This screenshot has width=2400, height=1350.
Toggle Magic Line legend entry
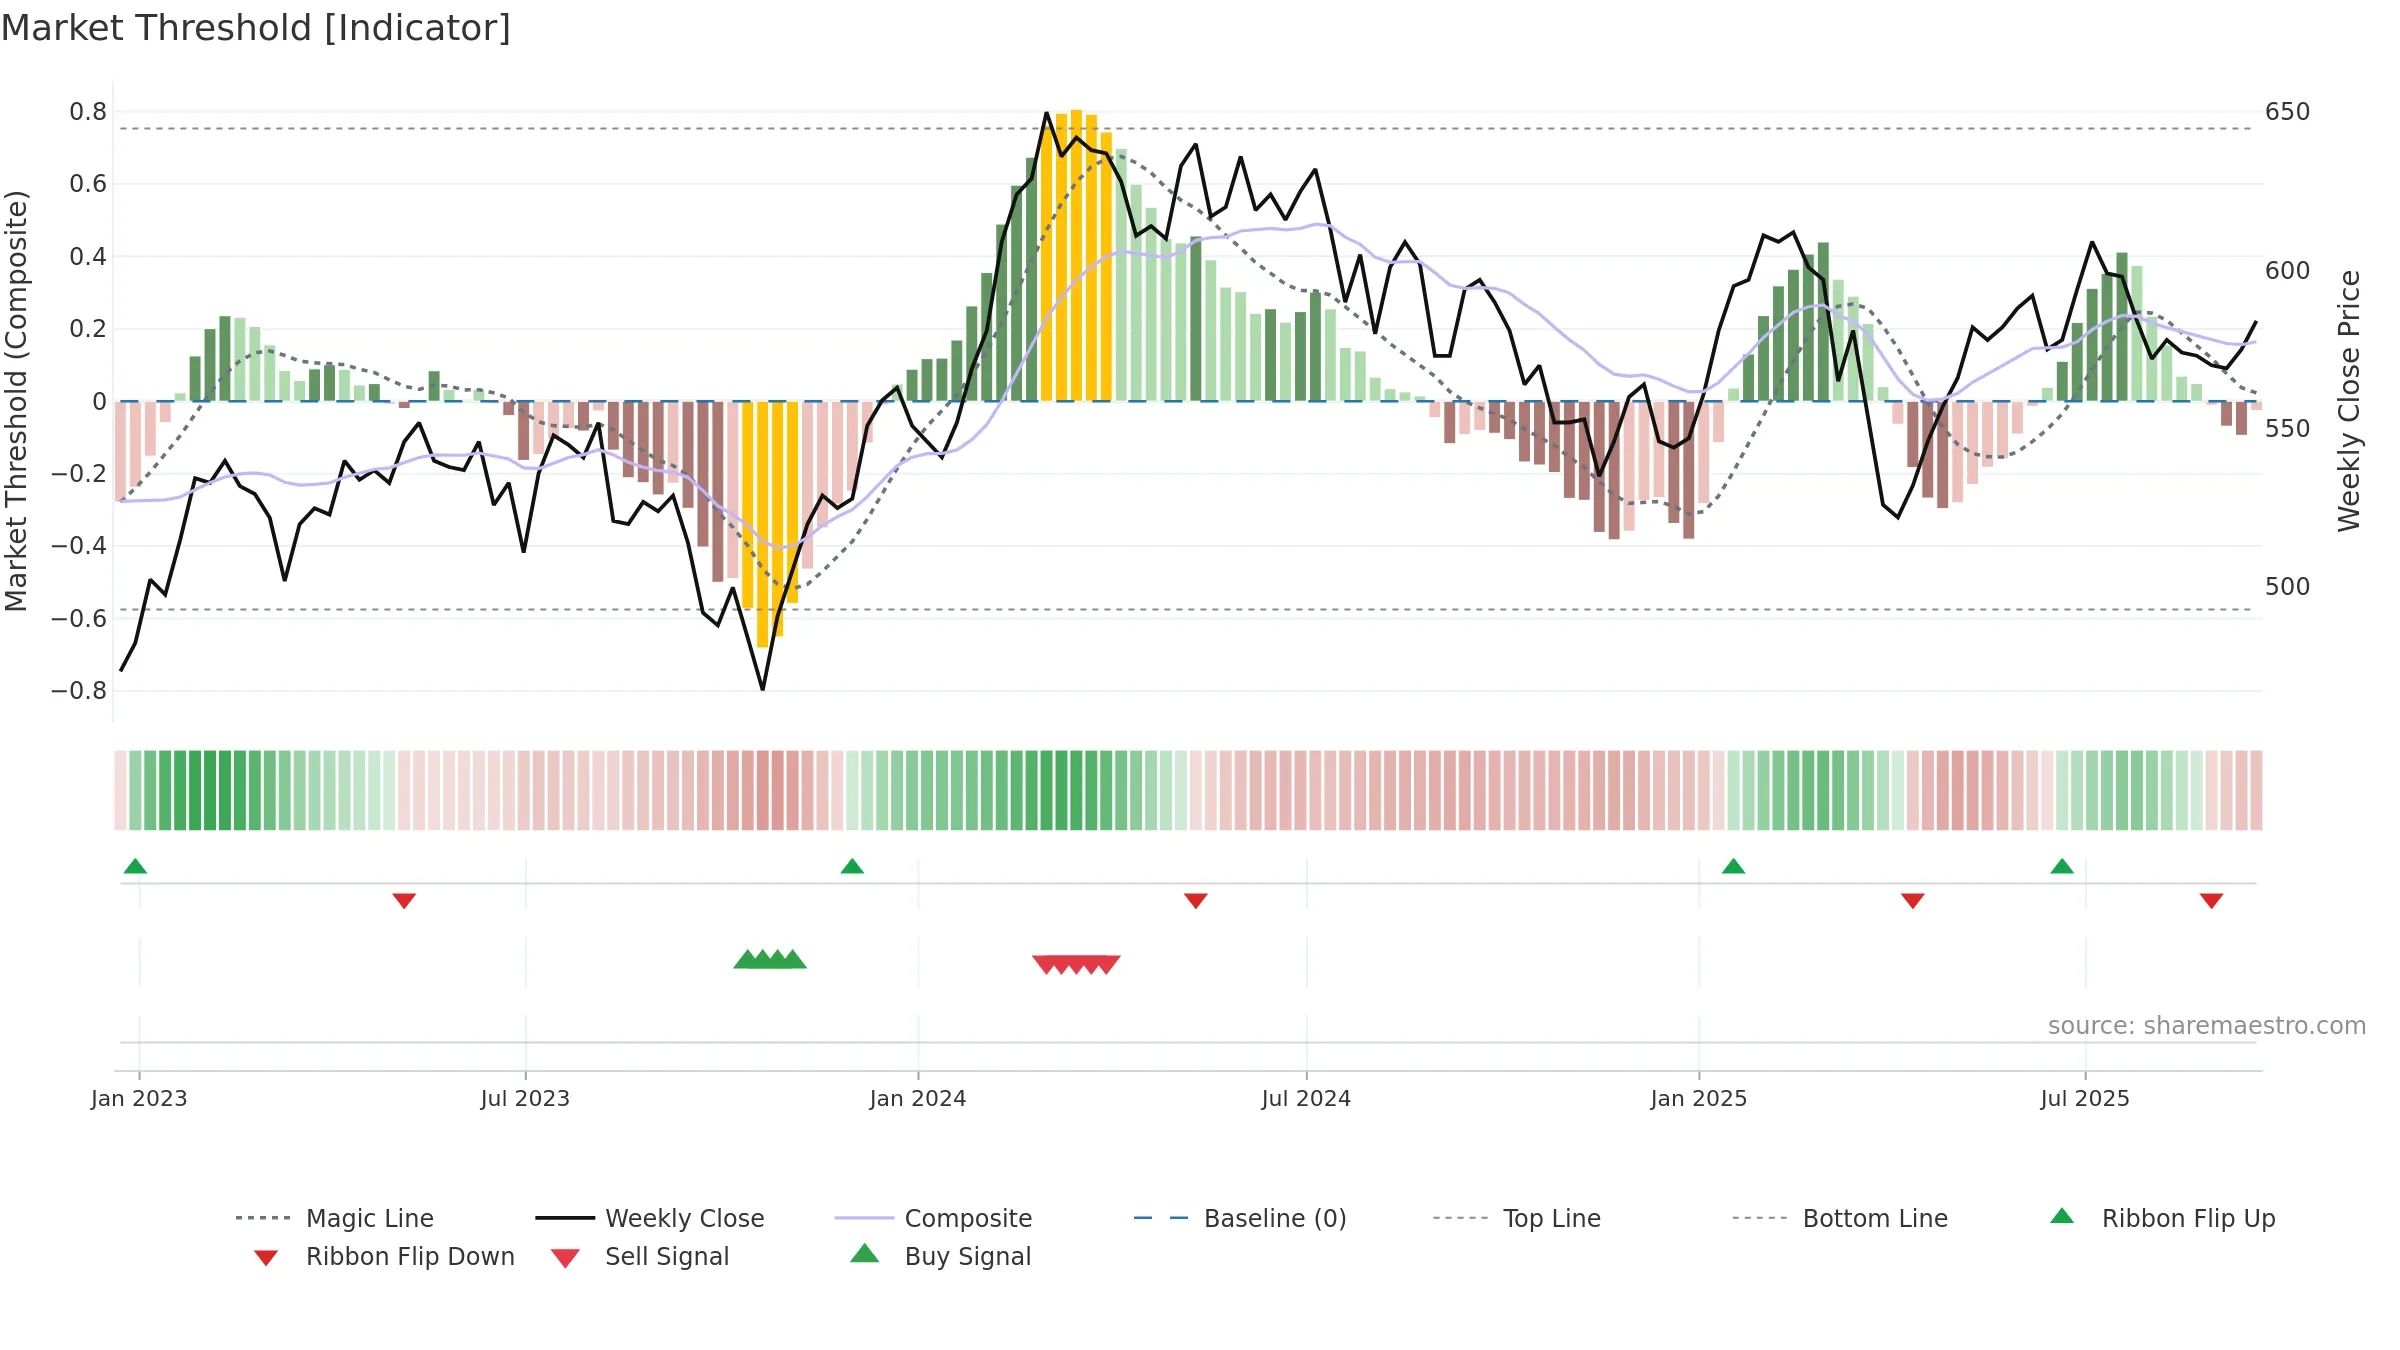334,1218
